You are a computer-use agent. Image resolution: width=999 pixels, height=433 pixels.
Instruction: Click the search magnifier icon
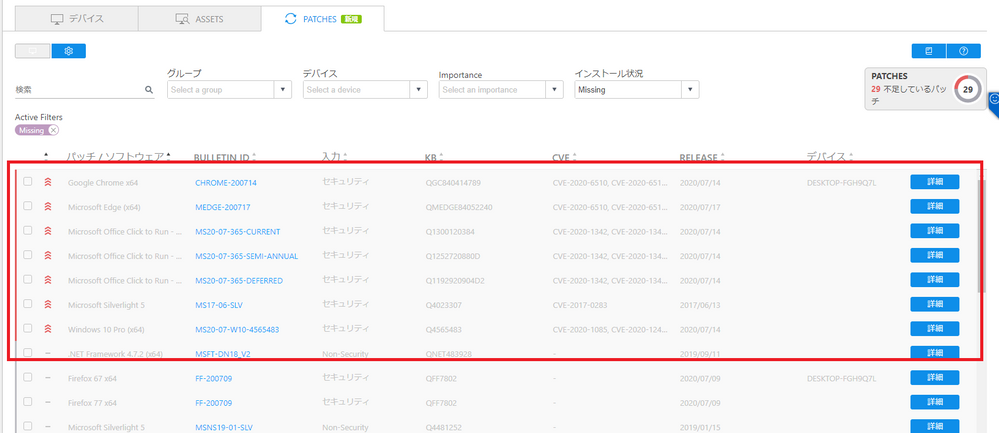[149, 90]
